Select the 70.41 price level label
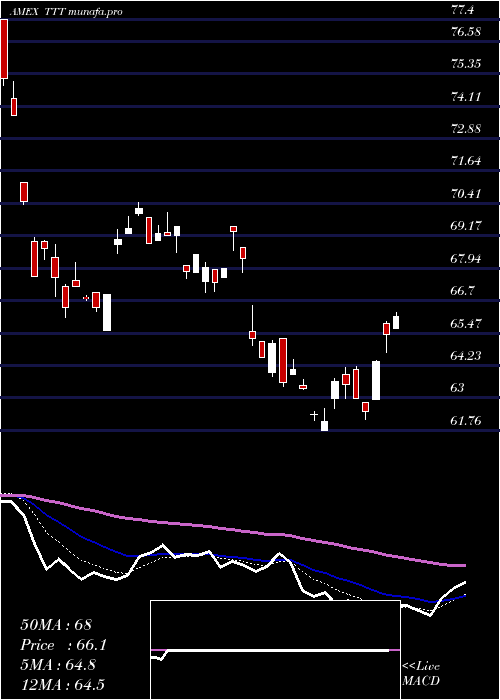The height and width of the screenshot is (700, 500). (x=466, y=193)
